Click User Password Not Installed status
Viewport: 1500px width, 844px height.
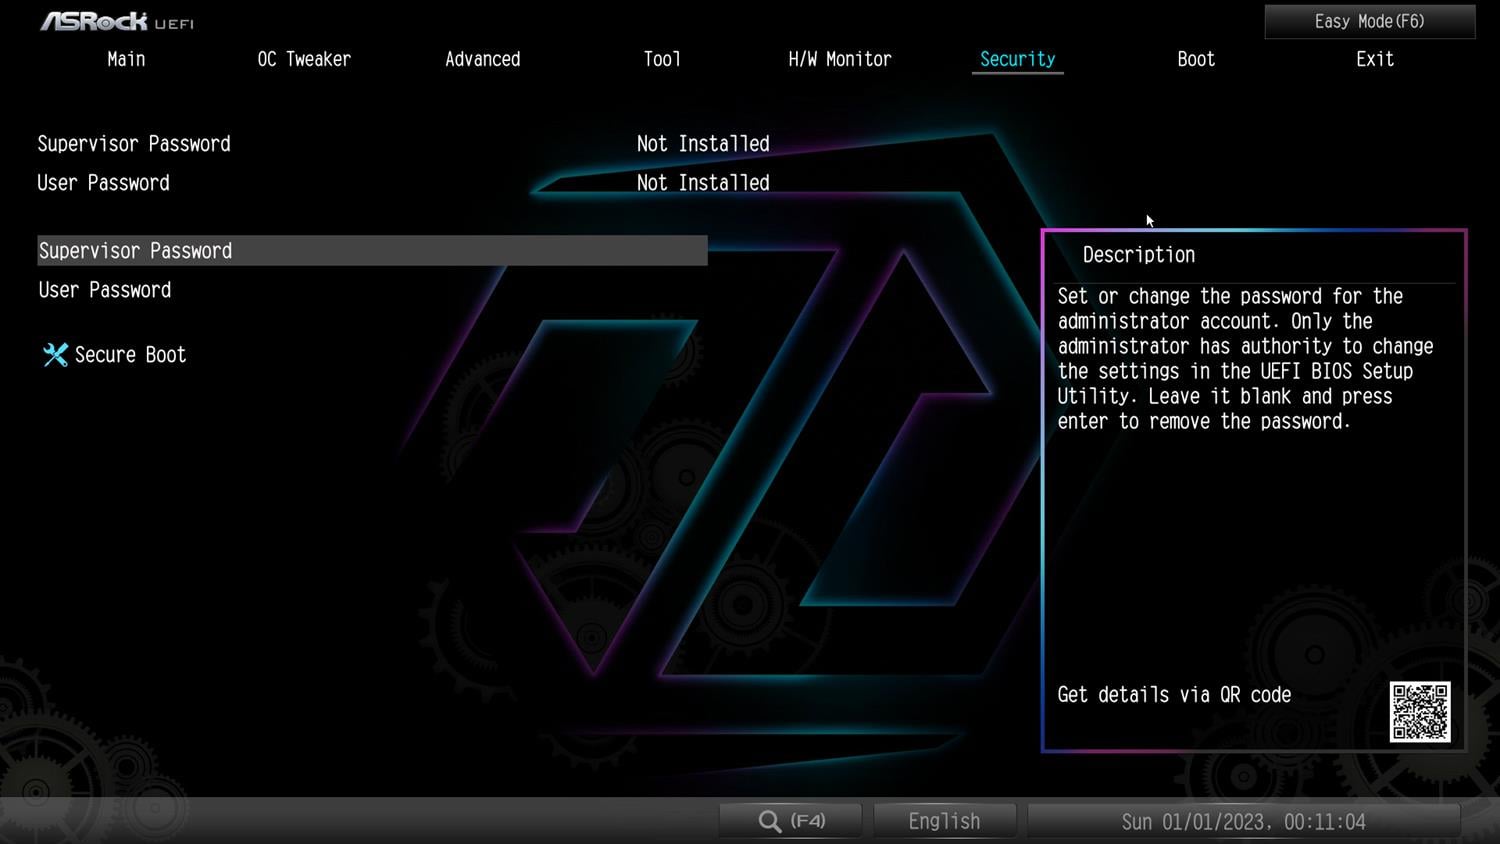click(703, 183)
